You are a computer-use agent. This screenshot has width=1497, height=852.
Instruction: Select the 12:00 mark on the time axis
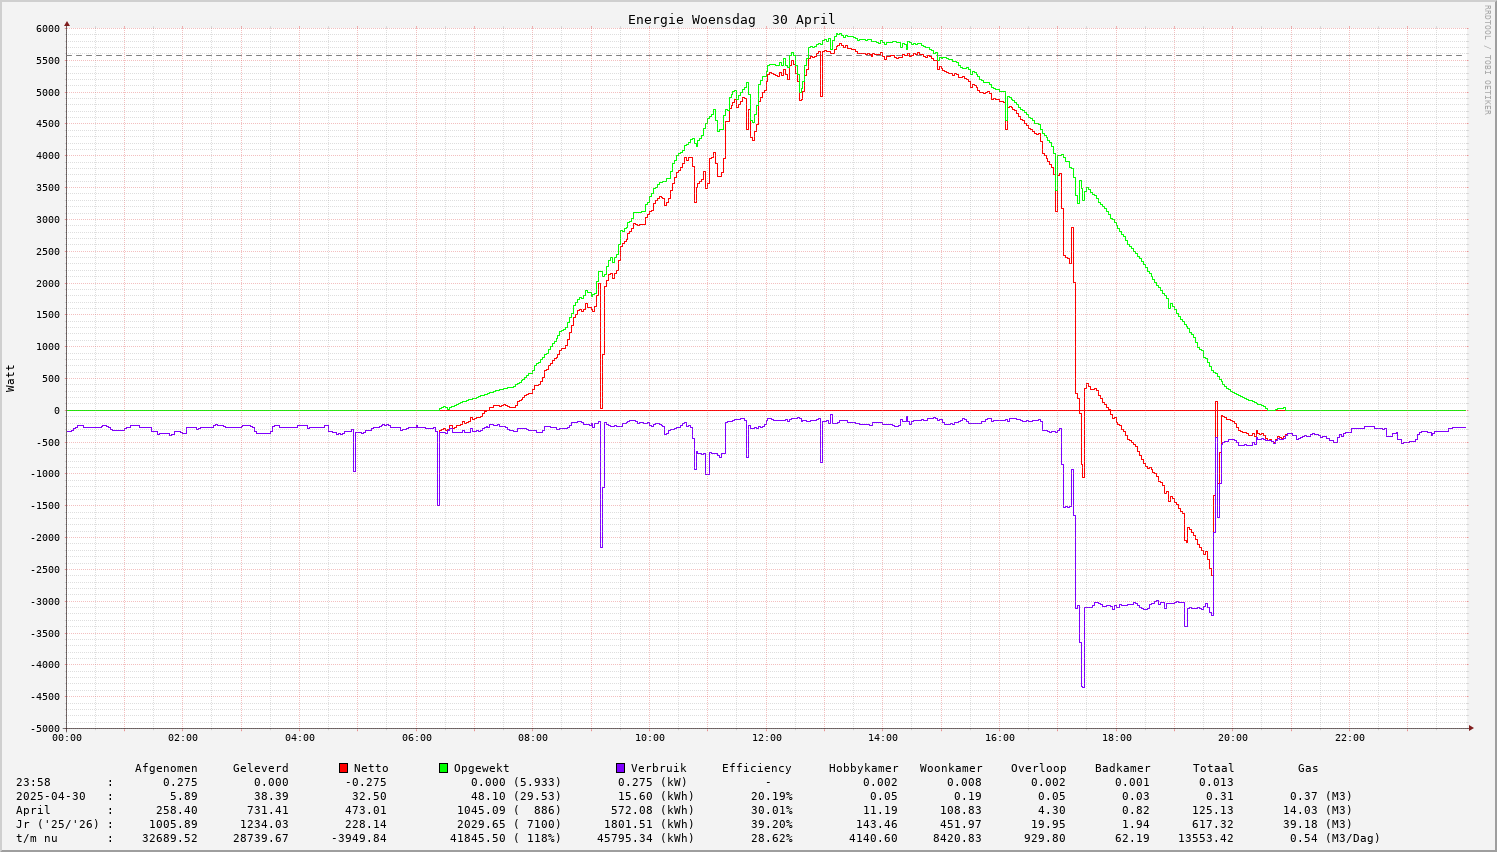766,738
